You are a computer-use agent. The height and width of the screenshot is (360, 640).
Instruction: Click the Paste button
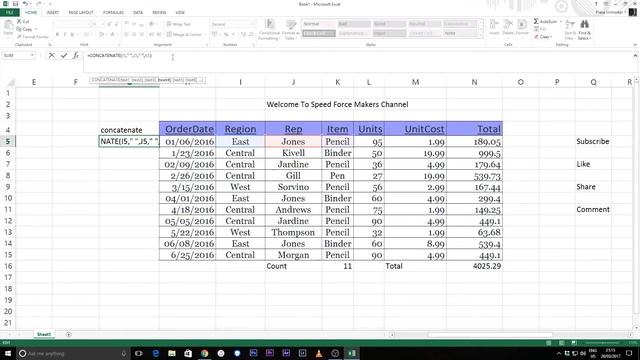coord(8,29)
